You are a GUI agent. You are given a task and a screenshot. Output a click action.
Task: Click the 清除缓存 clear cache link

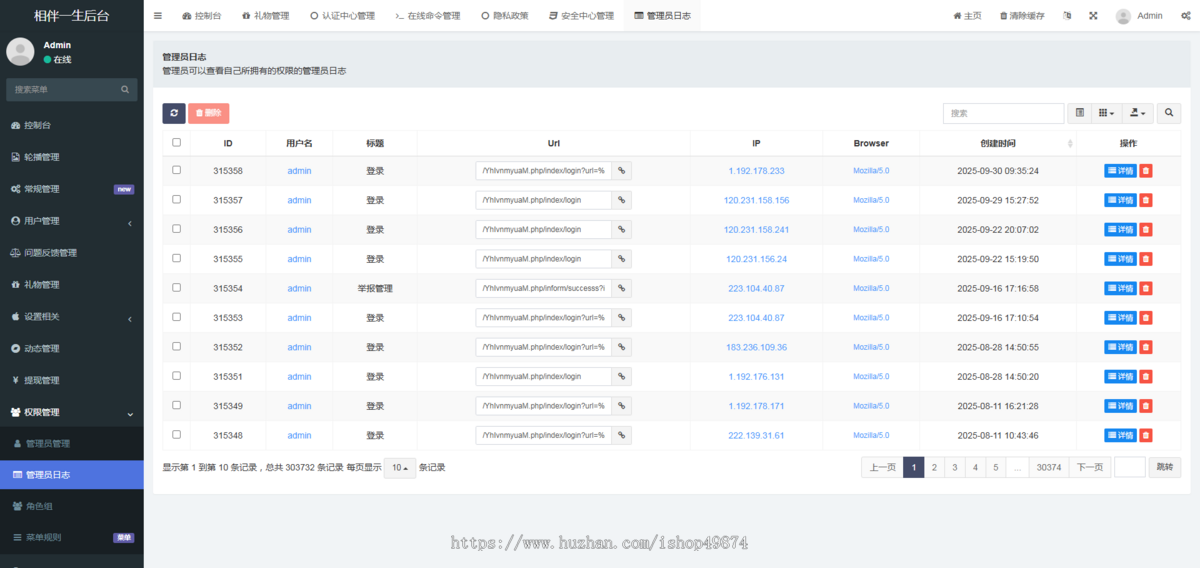pyautogui.click(x=1022, y=16)
